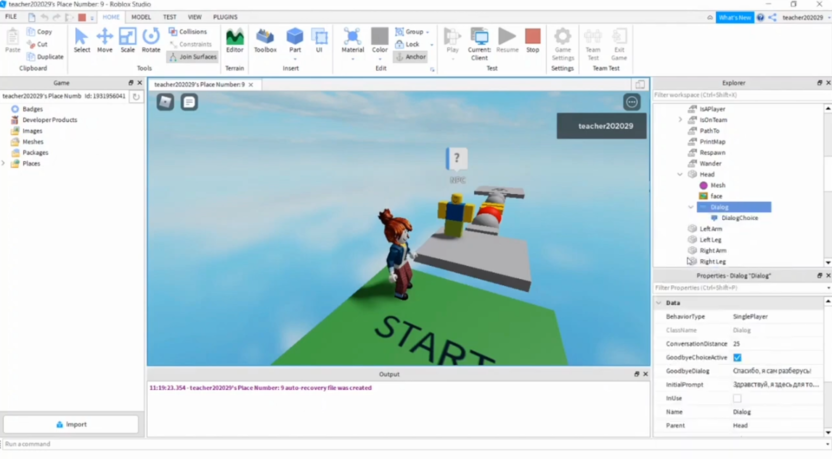Switch to the MODEL ribbon tab
The image size is (832, 459).
click(x=141, y=17)
